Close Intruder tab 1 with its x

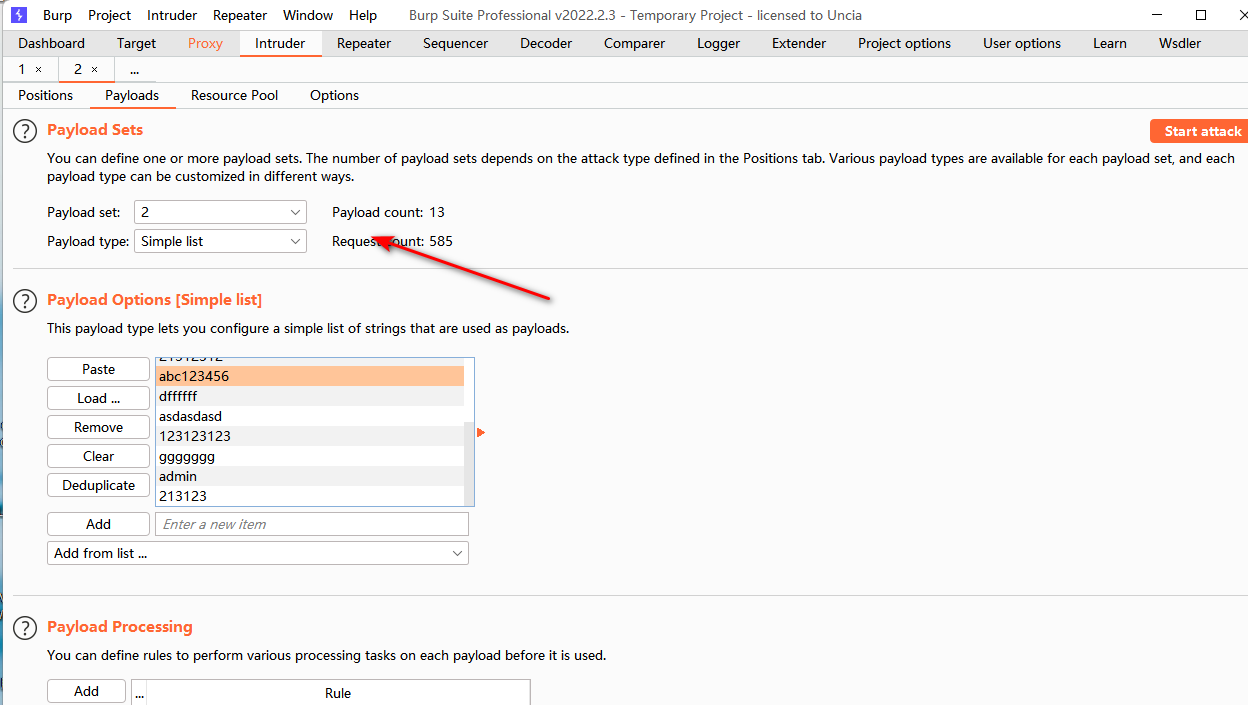click(x=38, y=70)
